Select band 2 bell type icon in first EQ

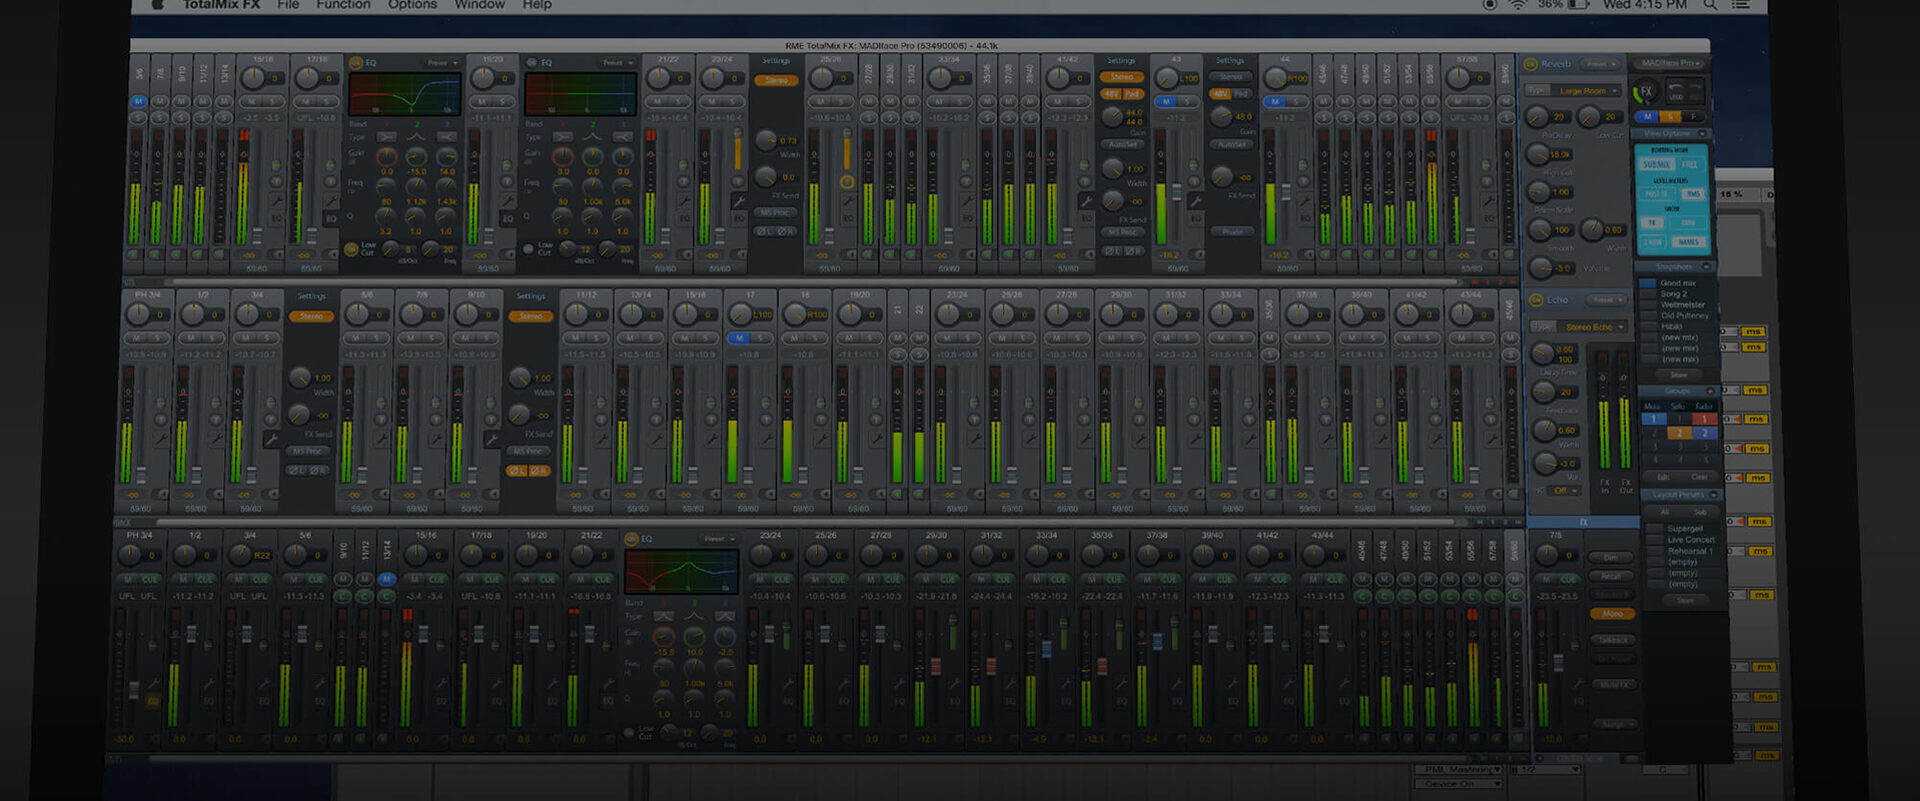[416, 137]
